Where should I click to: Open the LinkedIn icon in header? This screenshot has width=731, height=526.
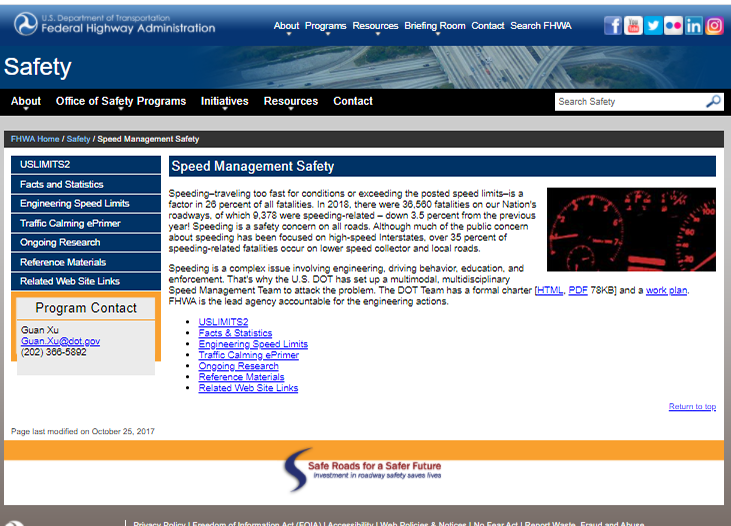tap(694, 26)
